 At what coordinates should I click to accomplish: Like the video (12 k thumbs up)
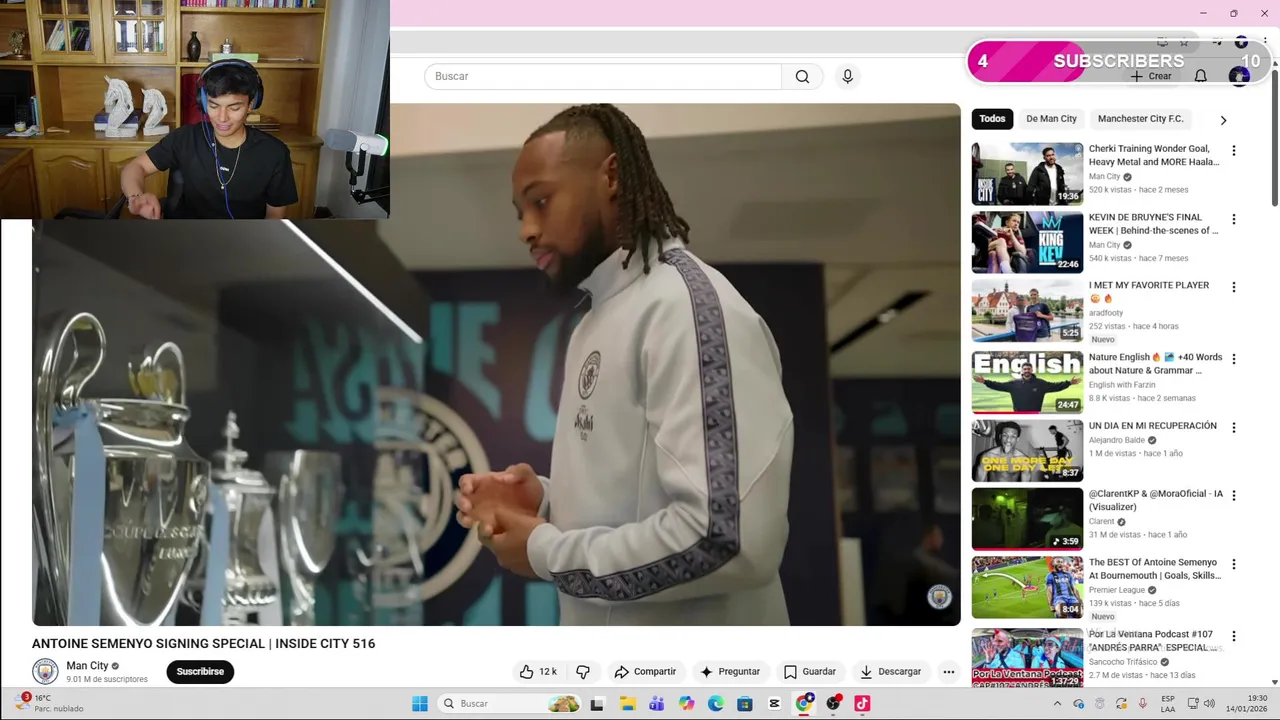coord(538,672)
